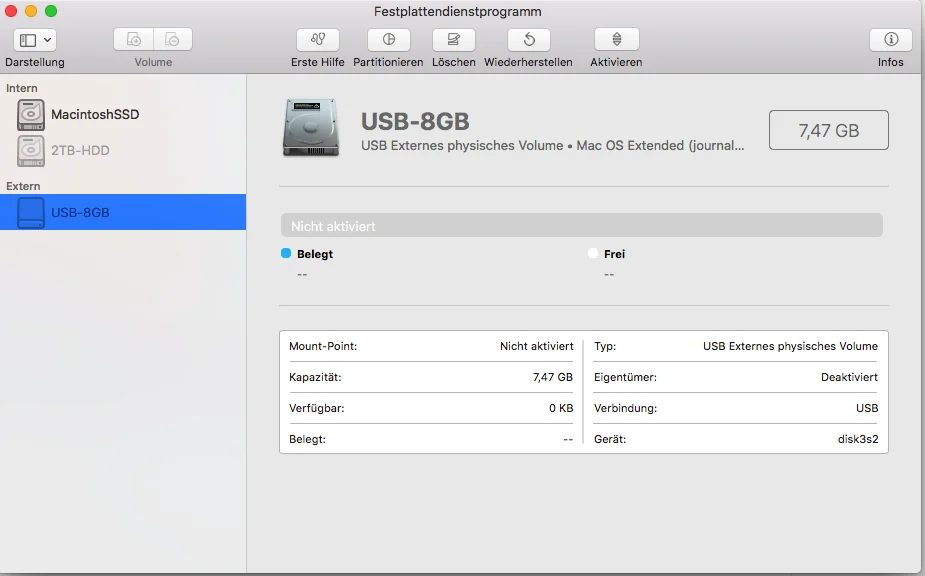925x576 pixels.
Task: Click the Nicht aktiviert usage bar
Action: [582, 225]
